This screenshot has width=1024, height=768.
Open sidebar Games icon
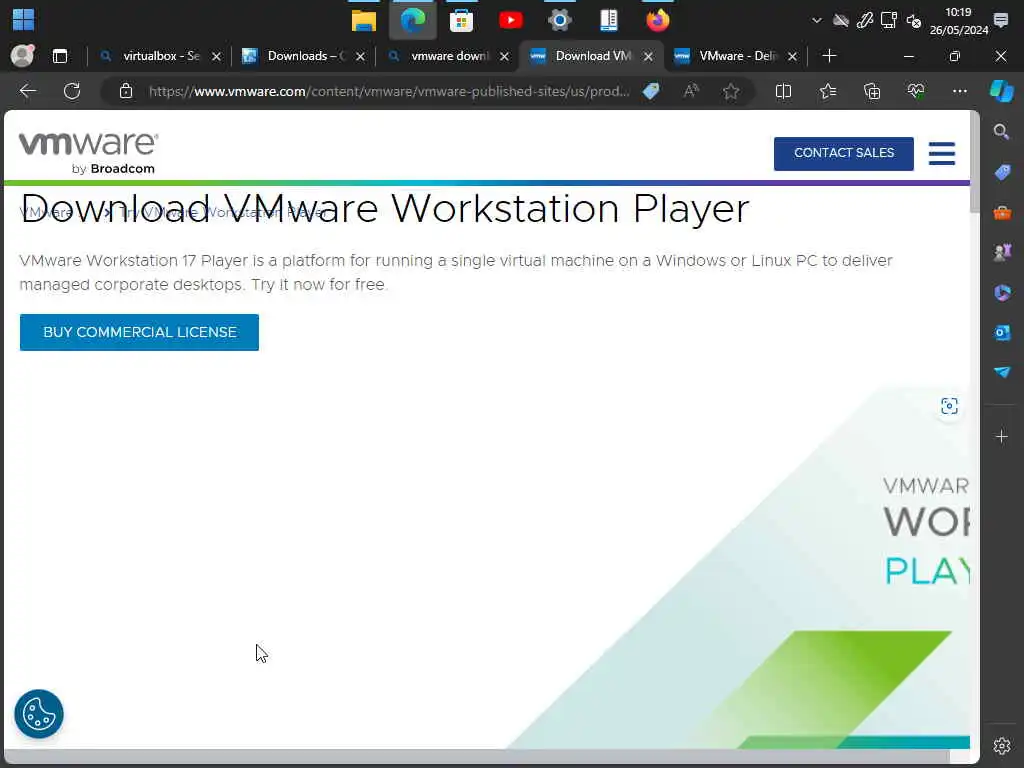coord(1002,252)
